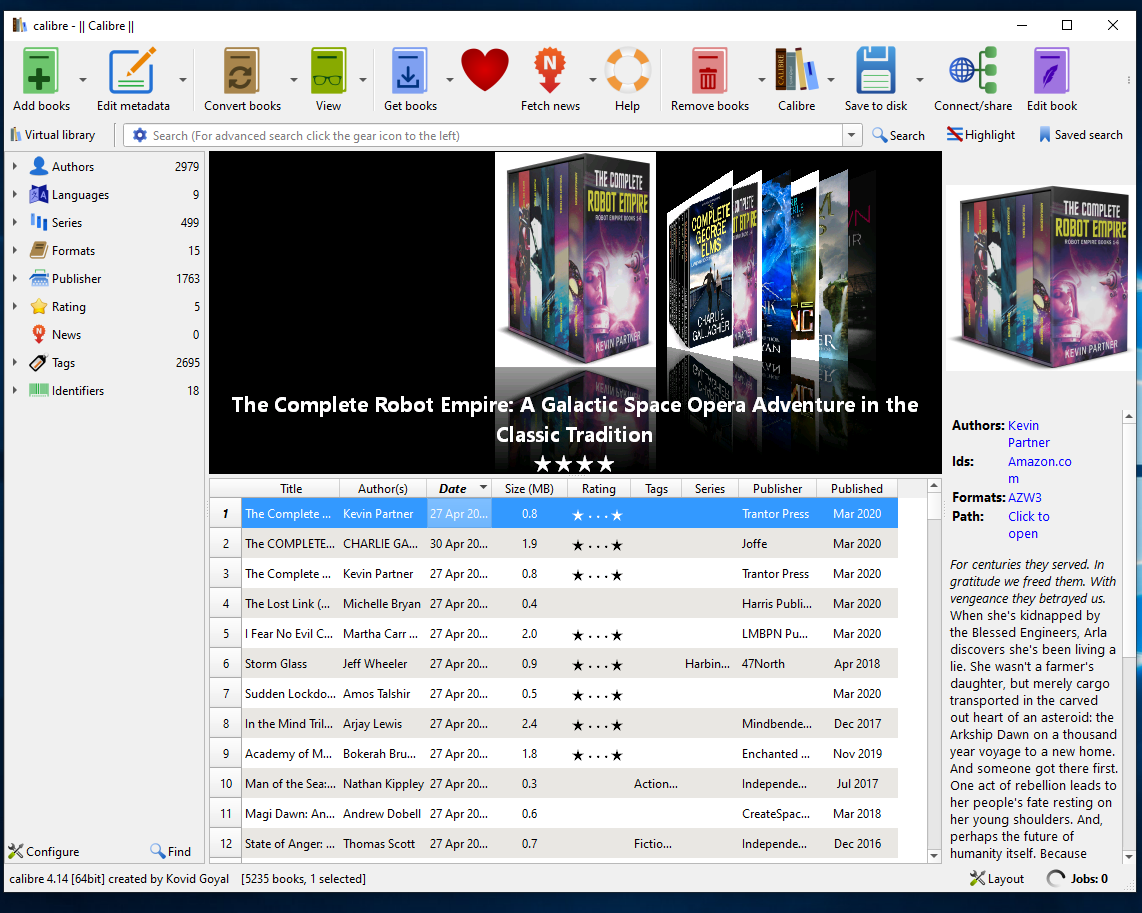
Task: Click the Get books download icon
Action: (x=410, y=71)
